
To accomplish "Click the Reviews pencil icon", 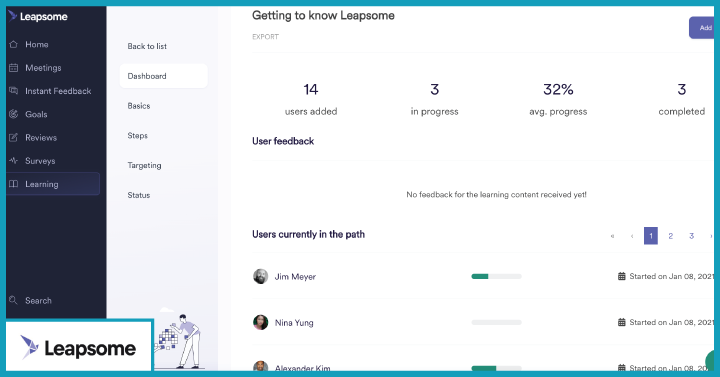I will coord(14,137).
